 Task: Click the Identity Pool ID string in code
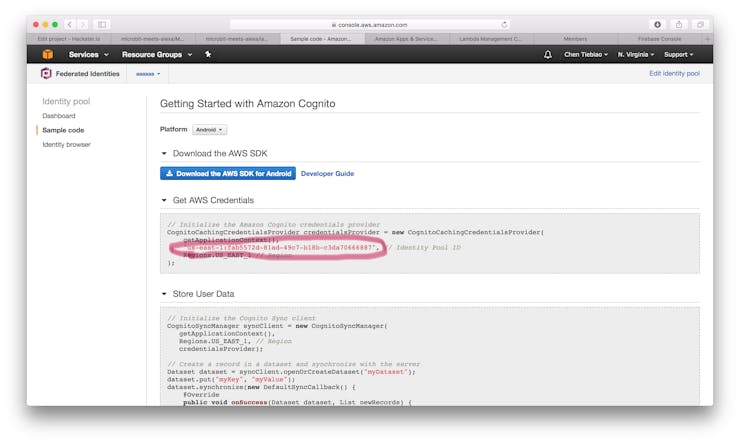(x=282, y=248)
